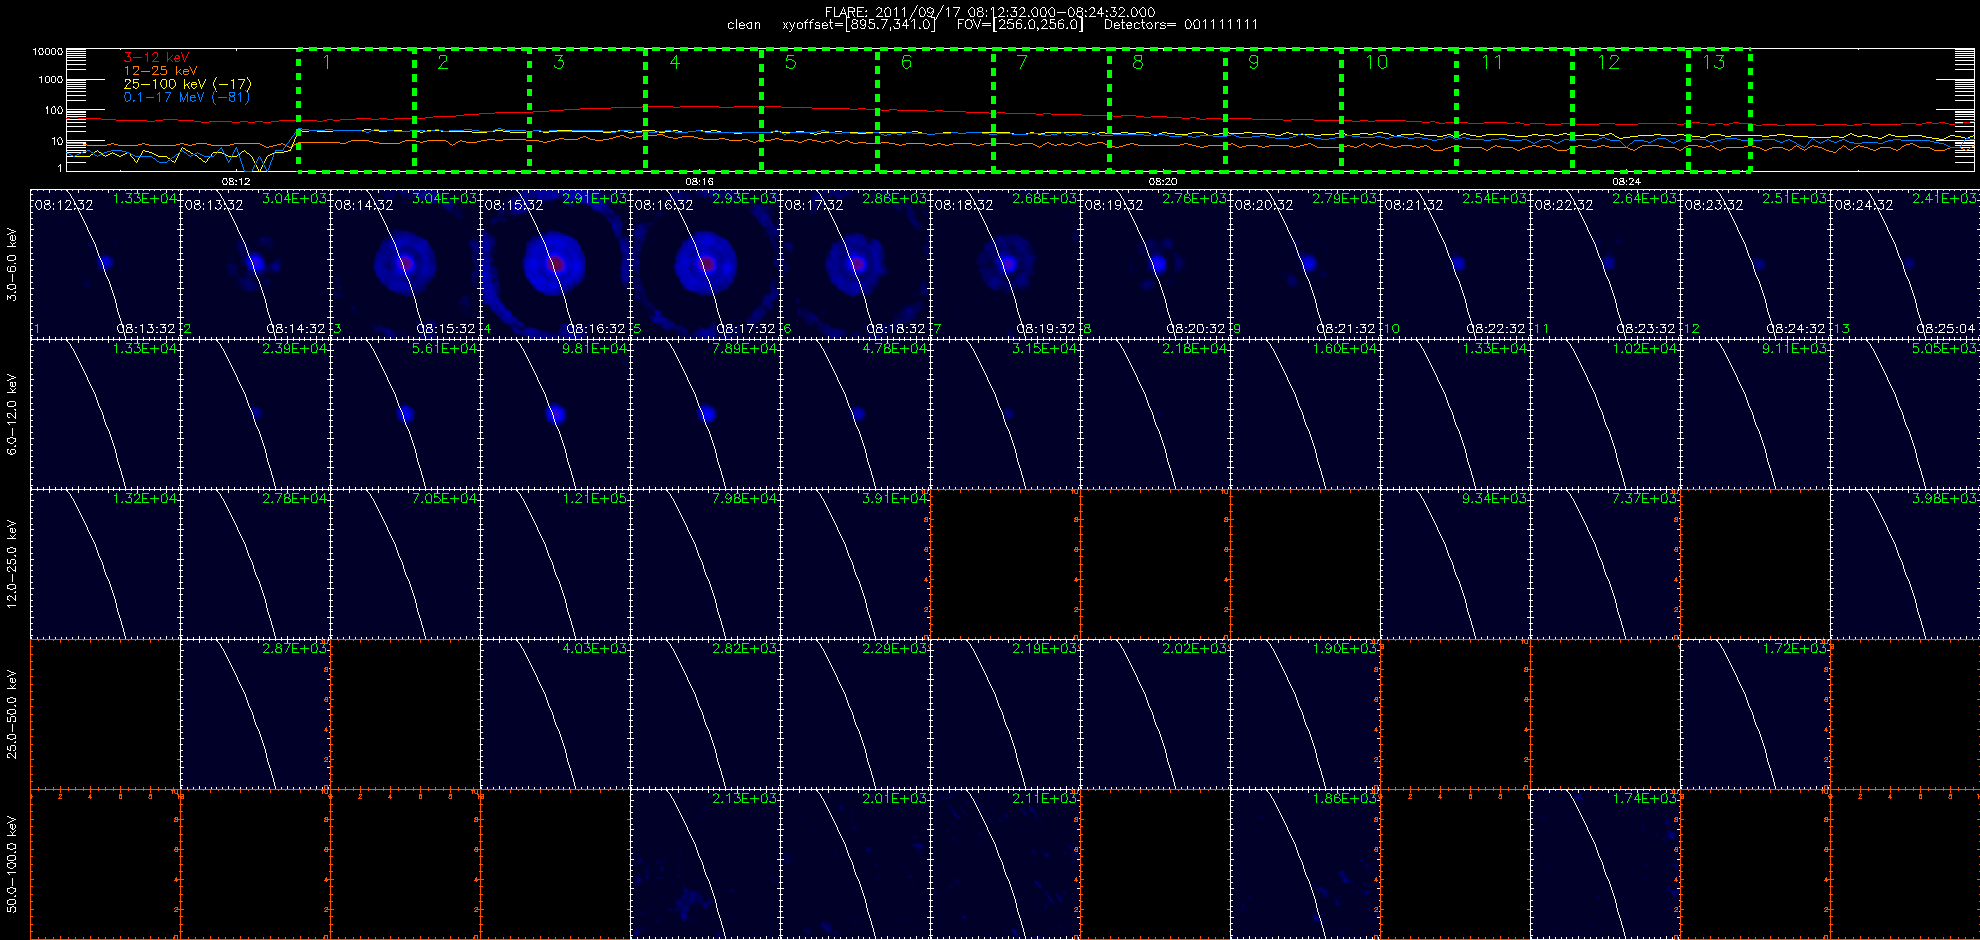Open the 6.0-12.0 keV image with peak 7.89E+04
Screen dimensions: 1980x940
[x=705, y=414]
